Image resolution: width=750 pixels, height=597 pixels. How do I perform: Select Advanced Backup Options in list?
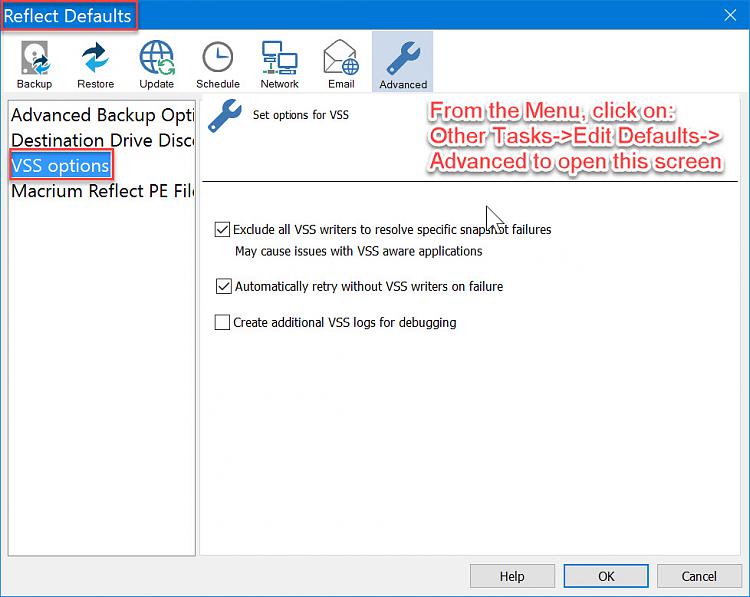pyautogui.click(x=102, y=115)
